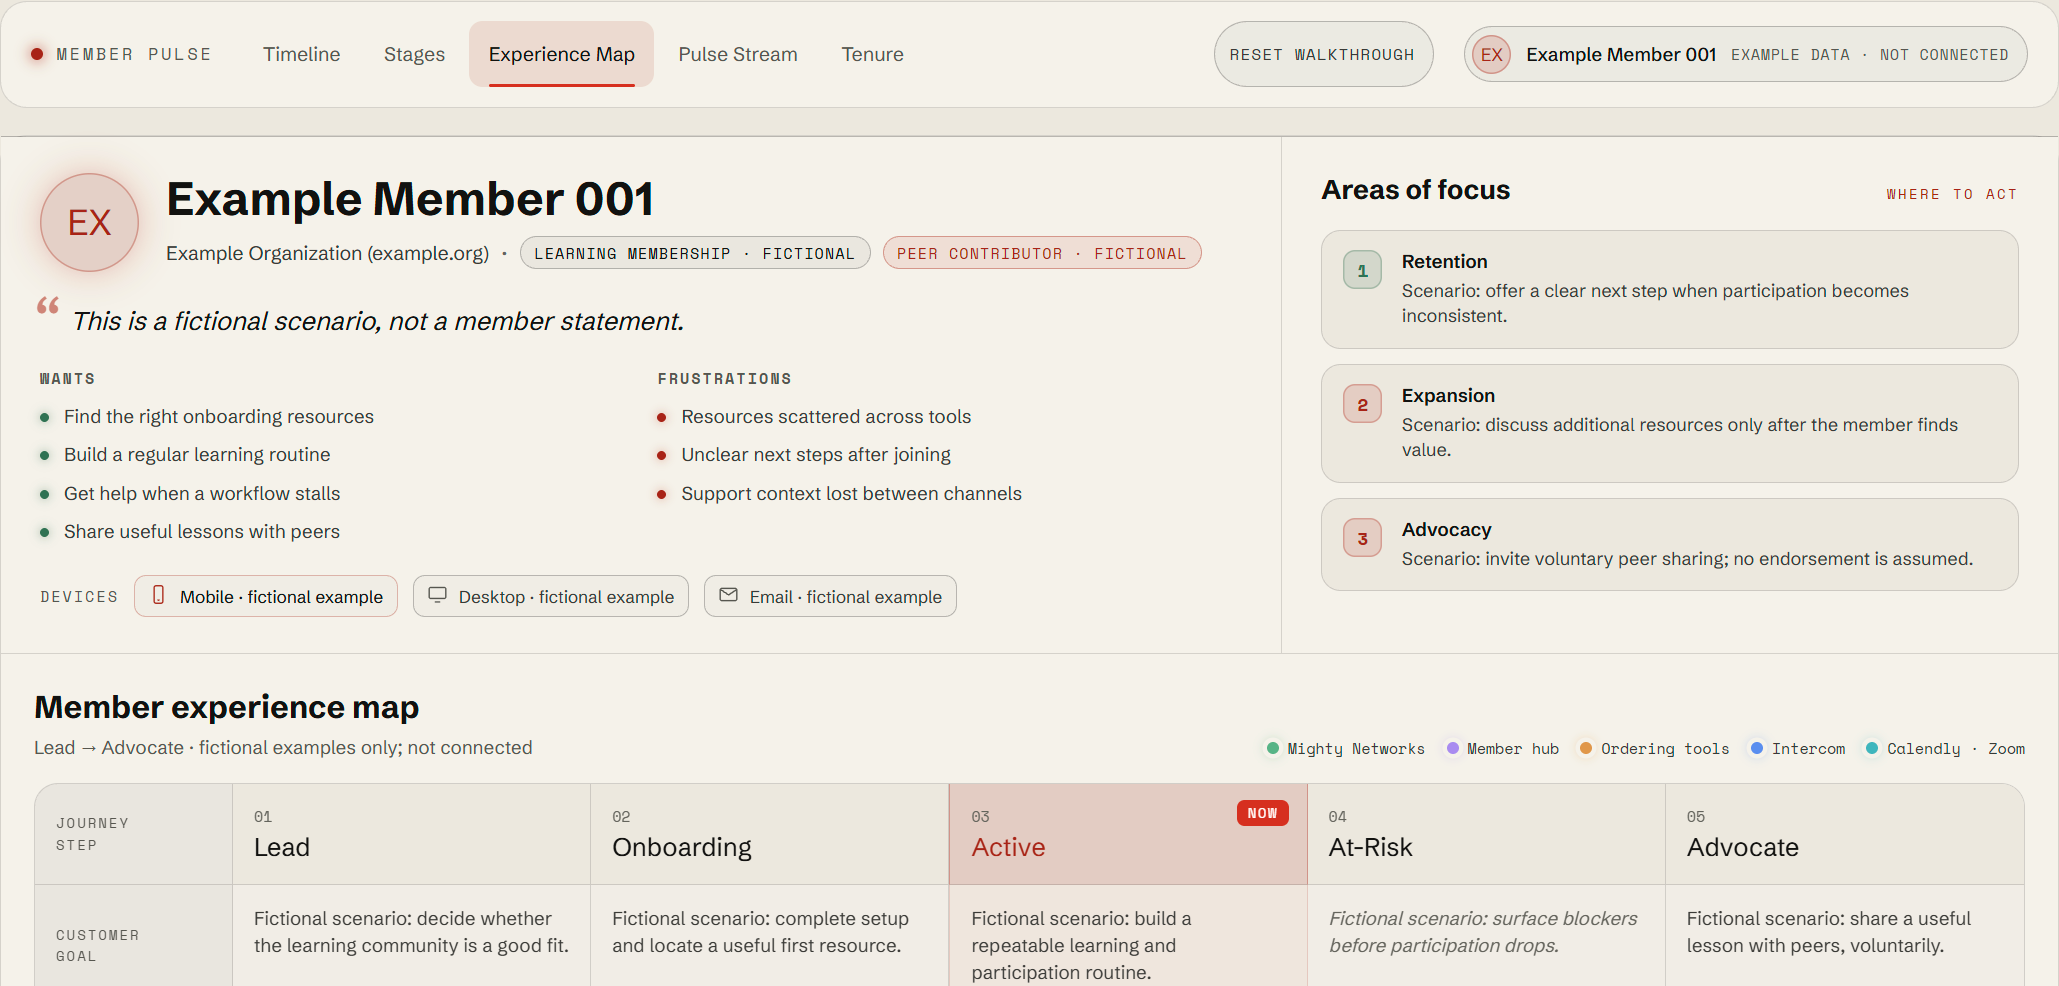The height and width of the screenshot is (986, 2059).
Task: Open the Retention focus card
Action: click(x=1669, y=289)
